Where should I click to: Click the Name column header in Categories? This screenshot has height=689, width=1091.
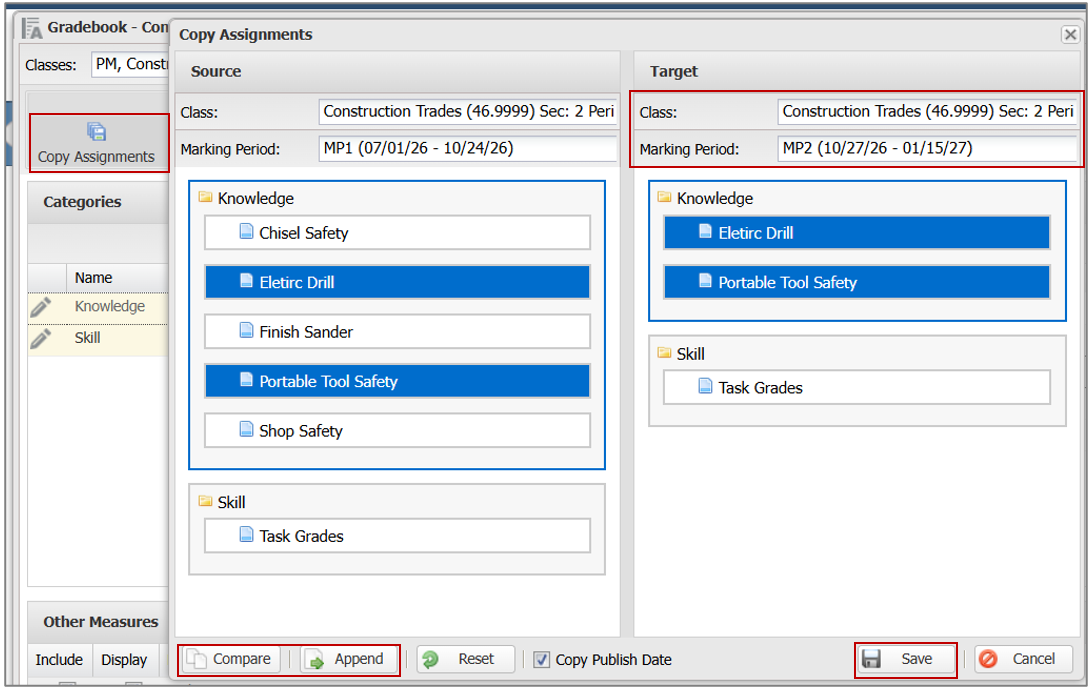[x=117, y=278]
